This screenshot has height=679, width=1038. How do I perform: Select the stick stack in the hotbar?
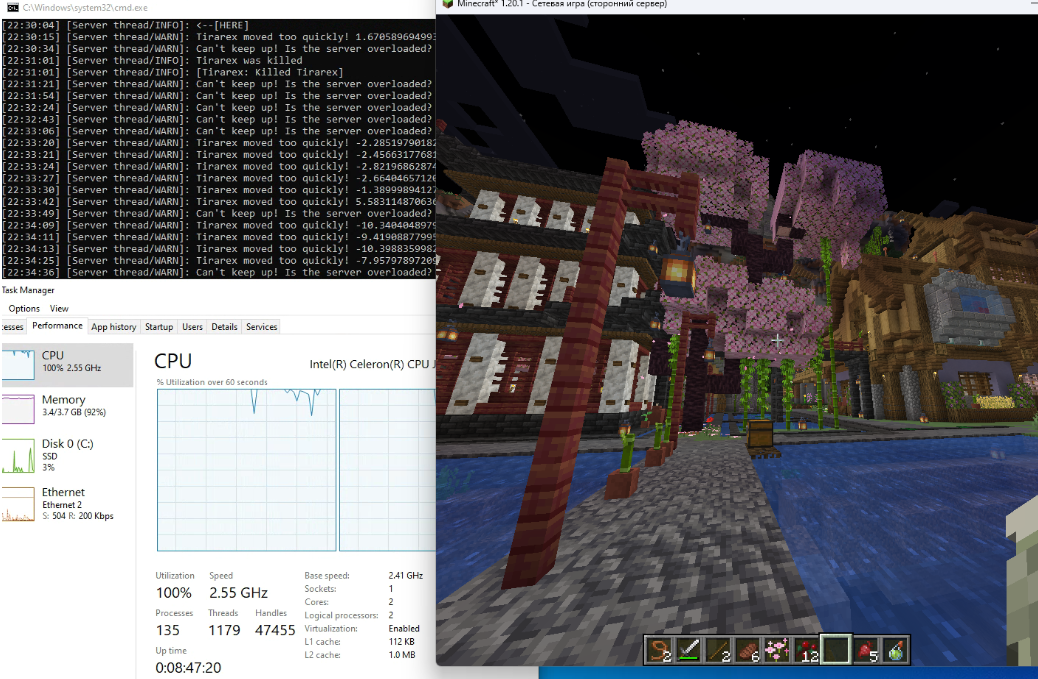pos(718,650)
